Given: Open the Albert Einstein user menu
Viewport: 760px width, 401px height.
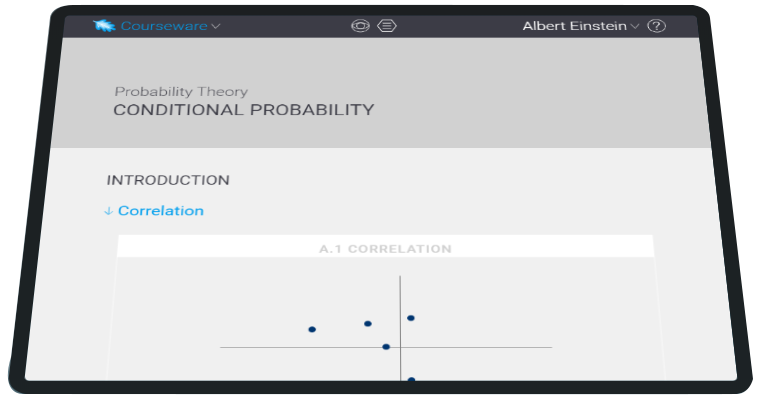Looking at the screenshot, I should pos(574,26).
